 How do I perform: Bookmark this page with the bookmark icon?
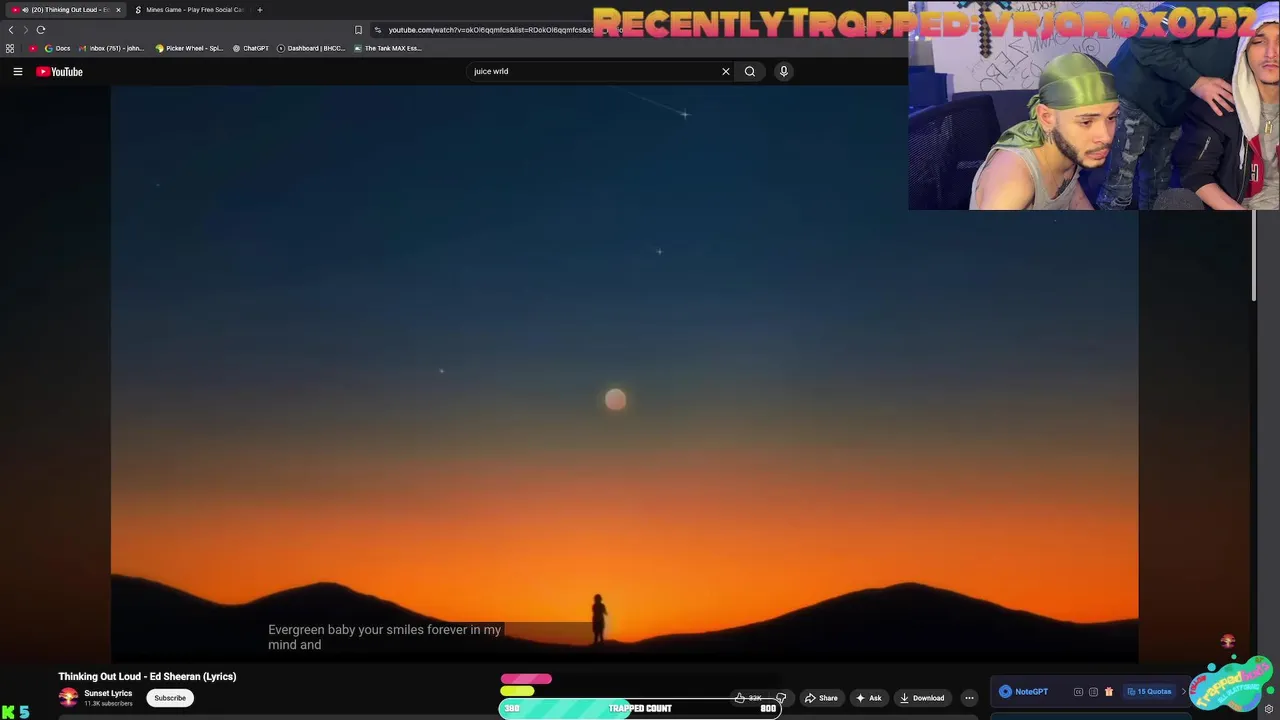tap(358, 29)
